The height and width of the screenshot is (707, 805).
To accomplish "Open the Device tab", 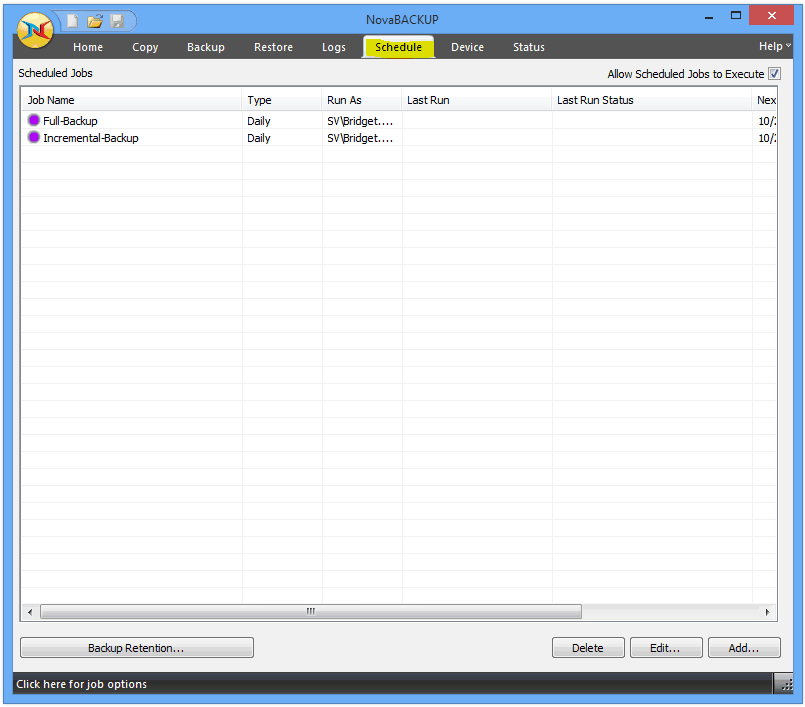I will pos(467,47).
